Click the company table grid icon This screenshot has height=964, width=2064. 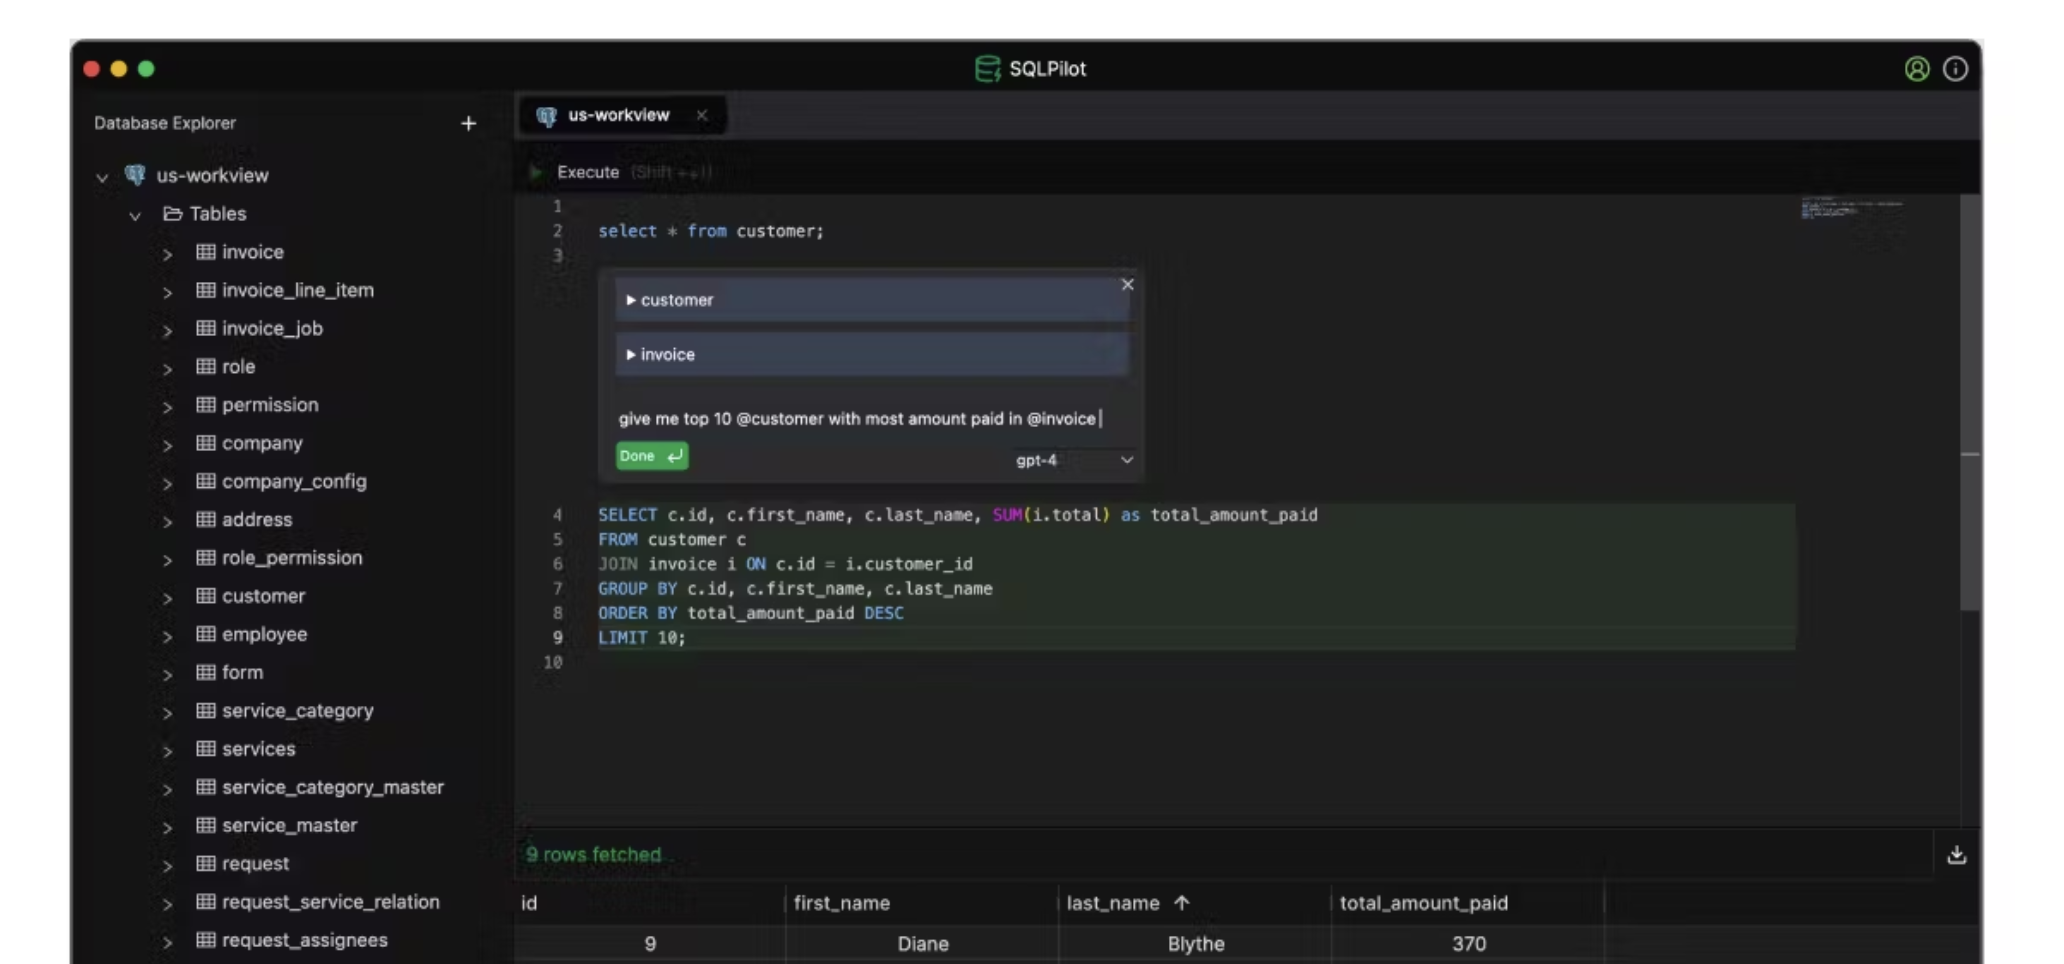[206, 443]
